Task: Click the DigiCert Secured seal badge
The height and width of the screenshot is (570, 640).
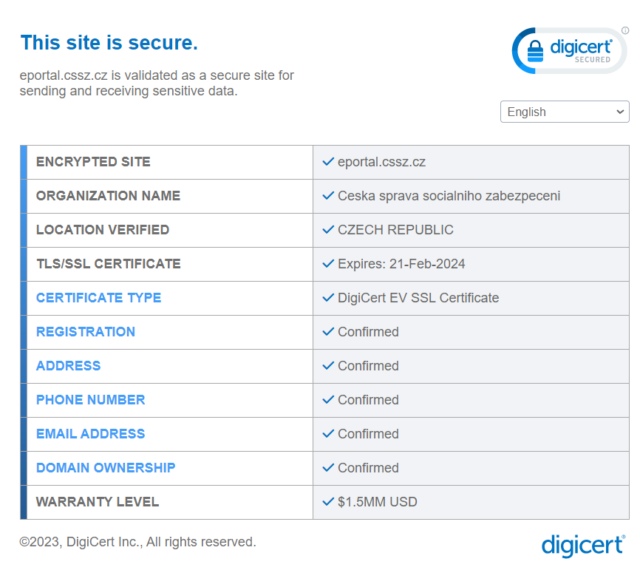Action: (x=568, y=50)
